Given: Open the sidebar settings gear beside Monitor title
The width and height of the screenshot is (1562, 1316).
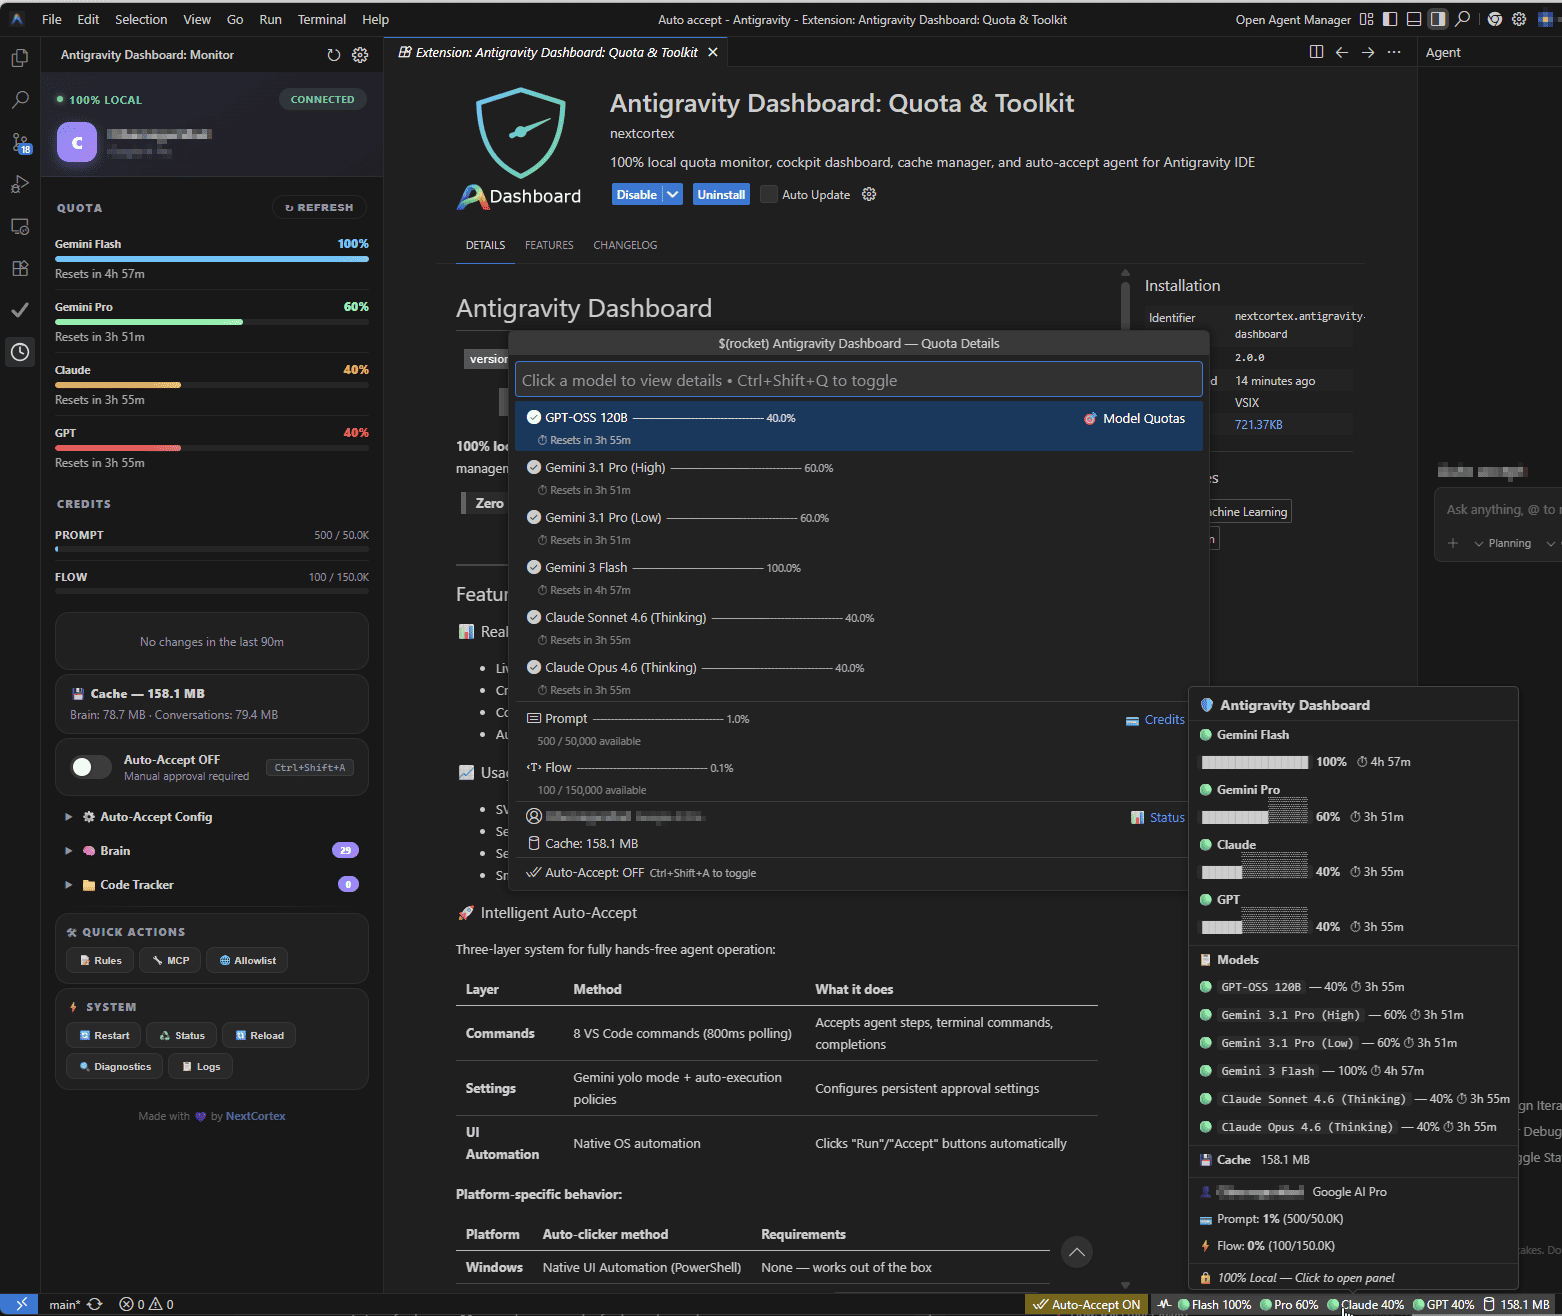Looking at the screenshot, I should click(x=360, y=55).
